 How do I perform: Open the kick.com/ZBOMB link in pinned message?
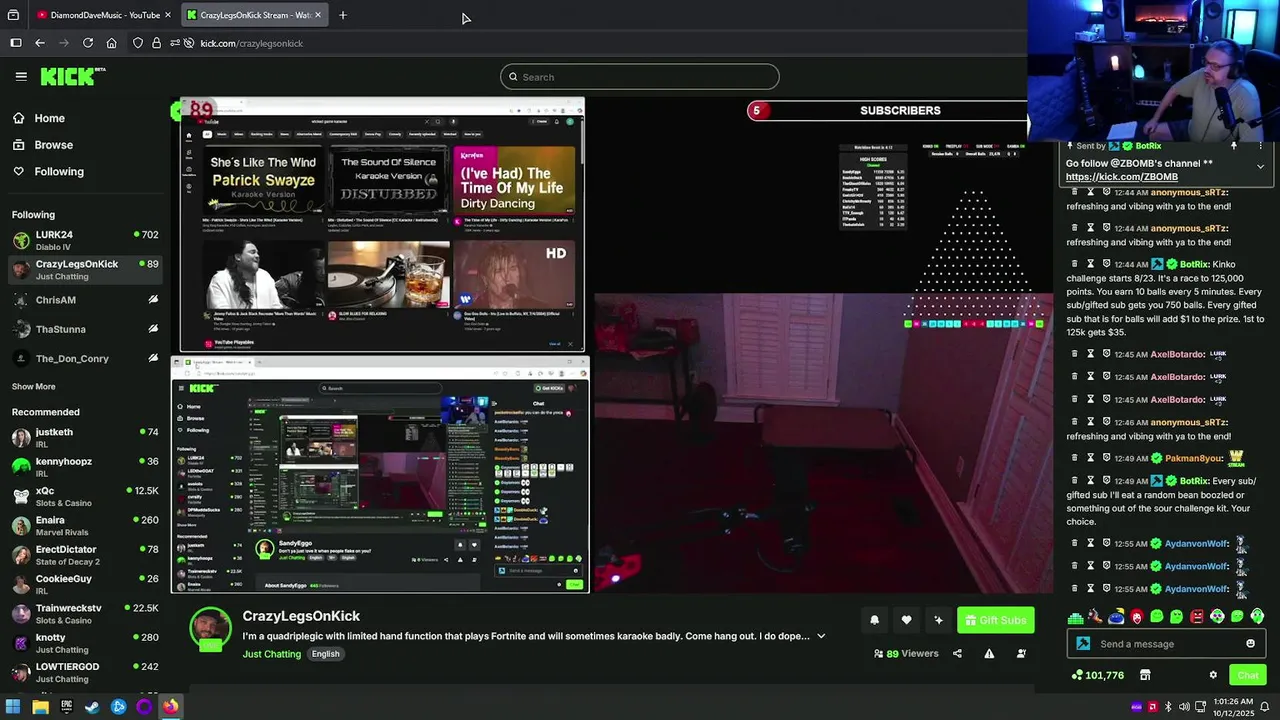pyautogui.click(x=1121, y=177)
